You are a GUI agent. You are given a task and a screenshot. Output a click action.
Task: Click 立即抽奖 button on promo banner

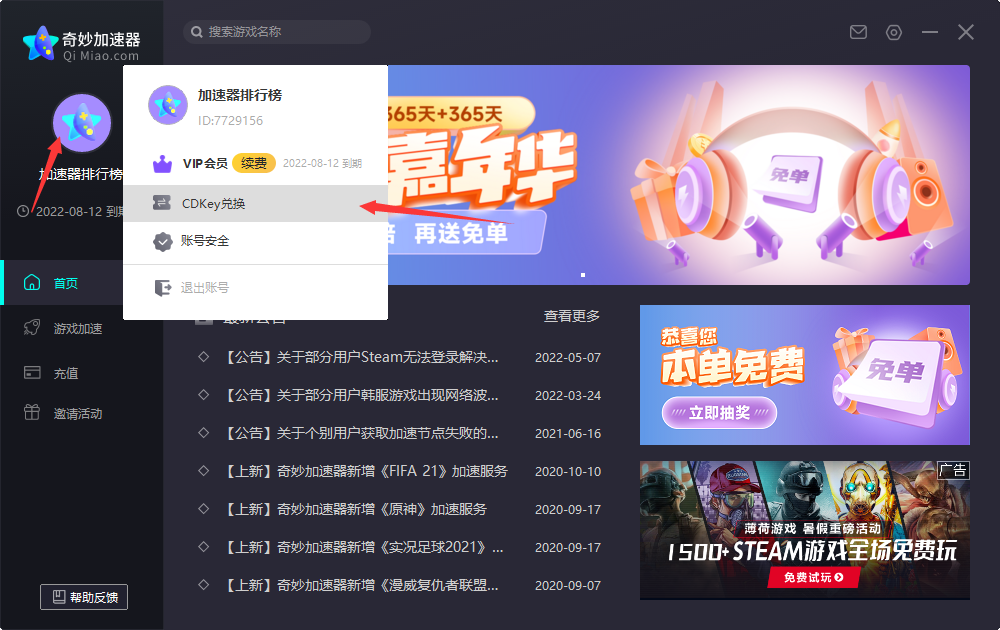(x=719, y=413)
